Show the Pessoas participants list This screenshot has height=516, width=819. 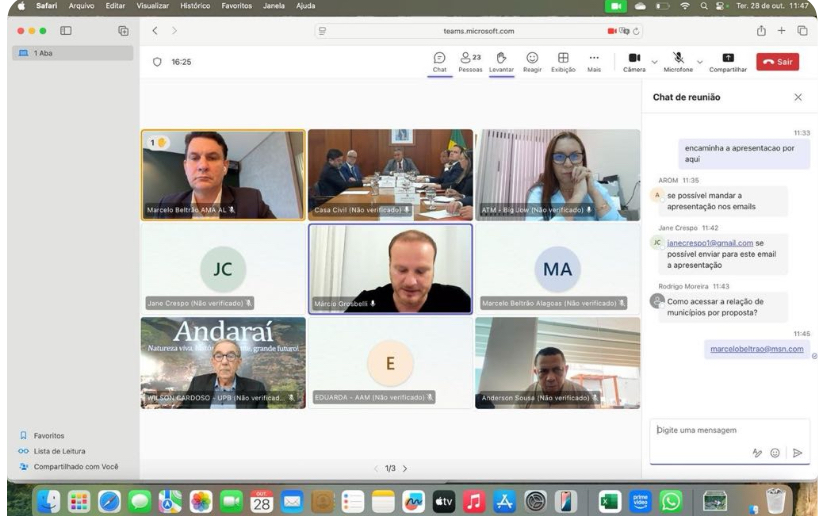click(470, 59)
